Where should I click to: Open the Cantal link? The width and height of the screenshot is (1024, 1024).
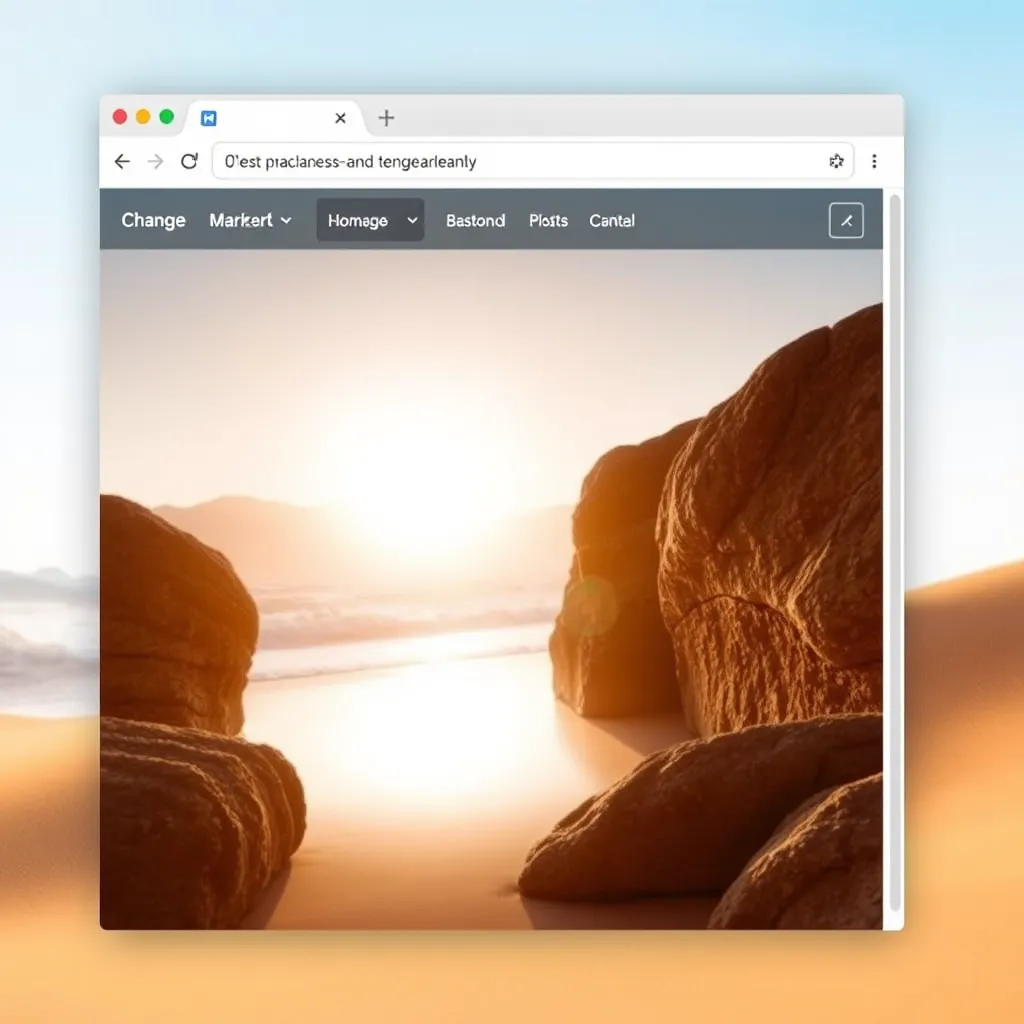click(612, 220)
